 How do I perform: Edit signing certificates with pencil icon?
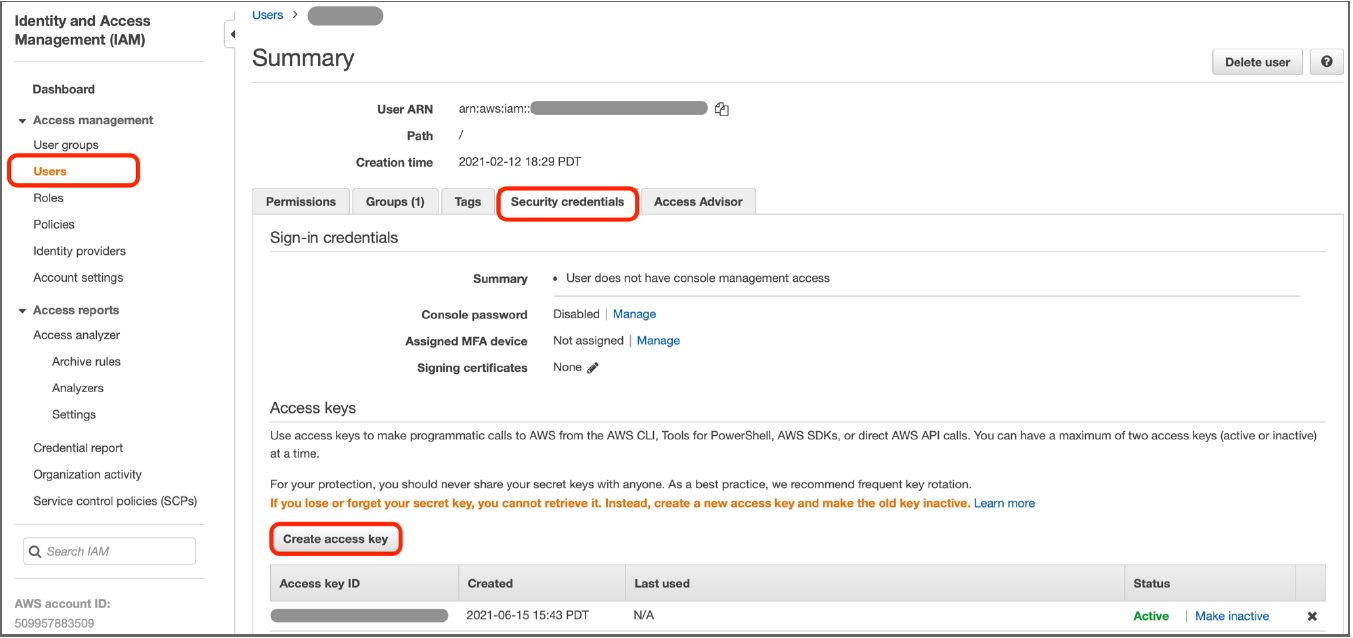[x=593, y=368]
